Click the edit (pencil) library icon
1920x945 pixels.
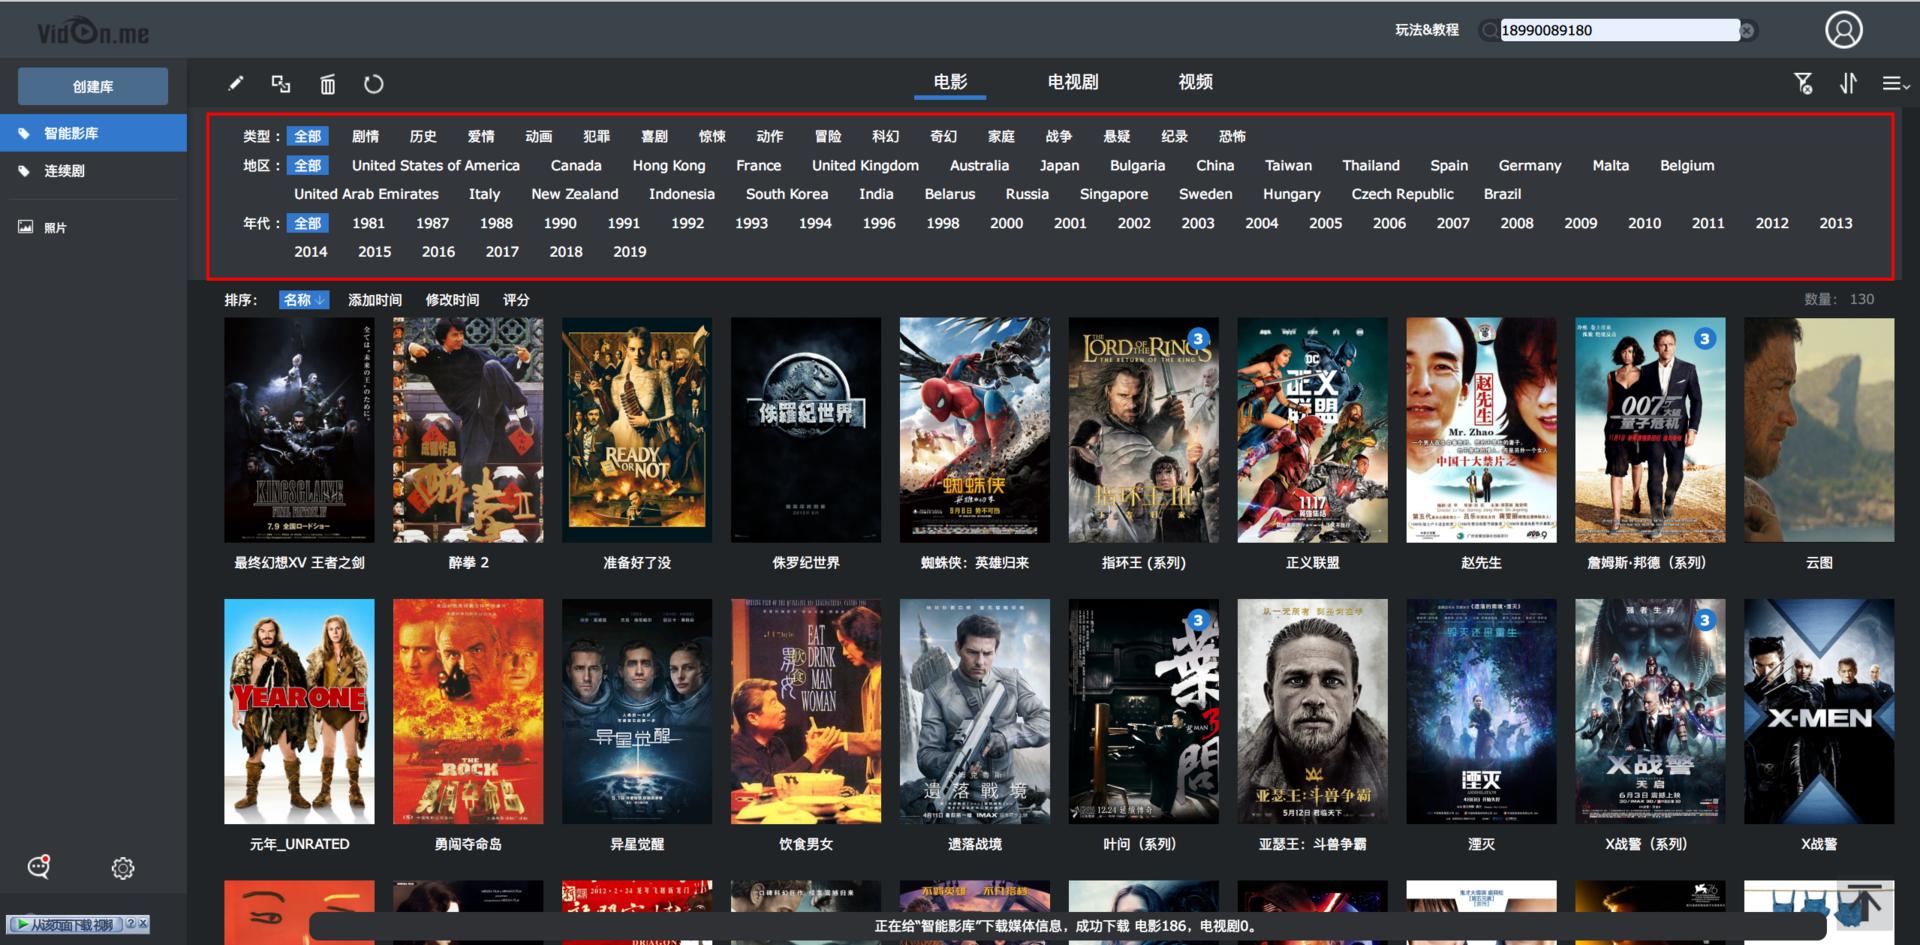(x=235, y=84)
